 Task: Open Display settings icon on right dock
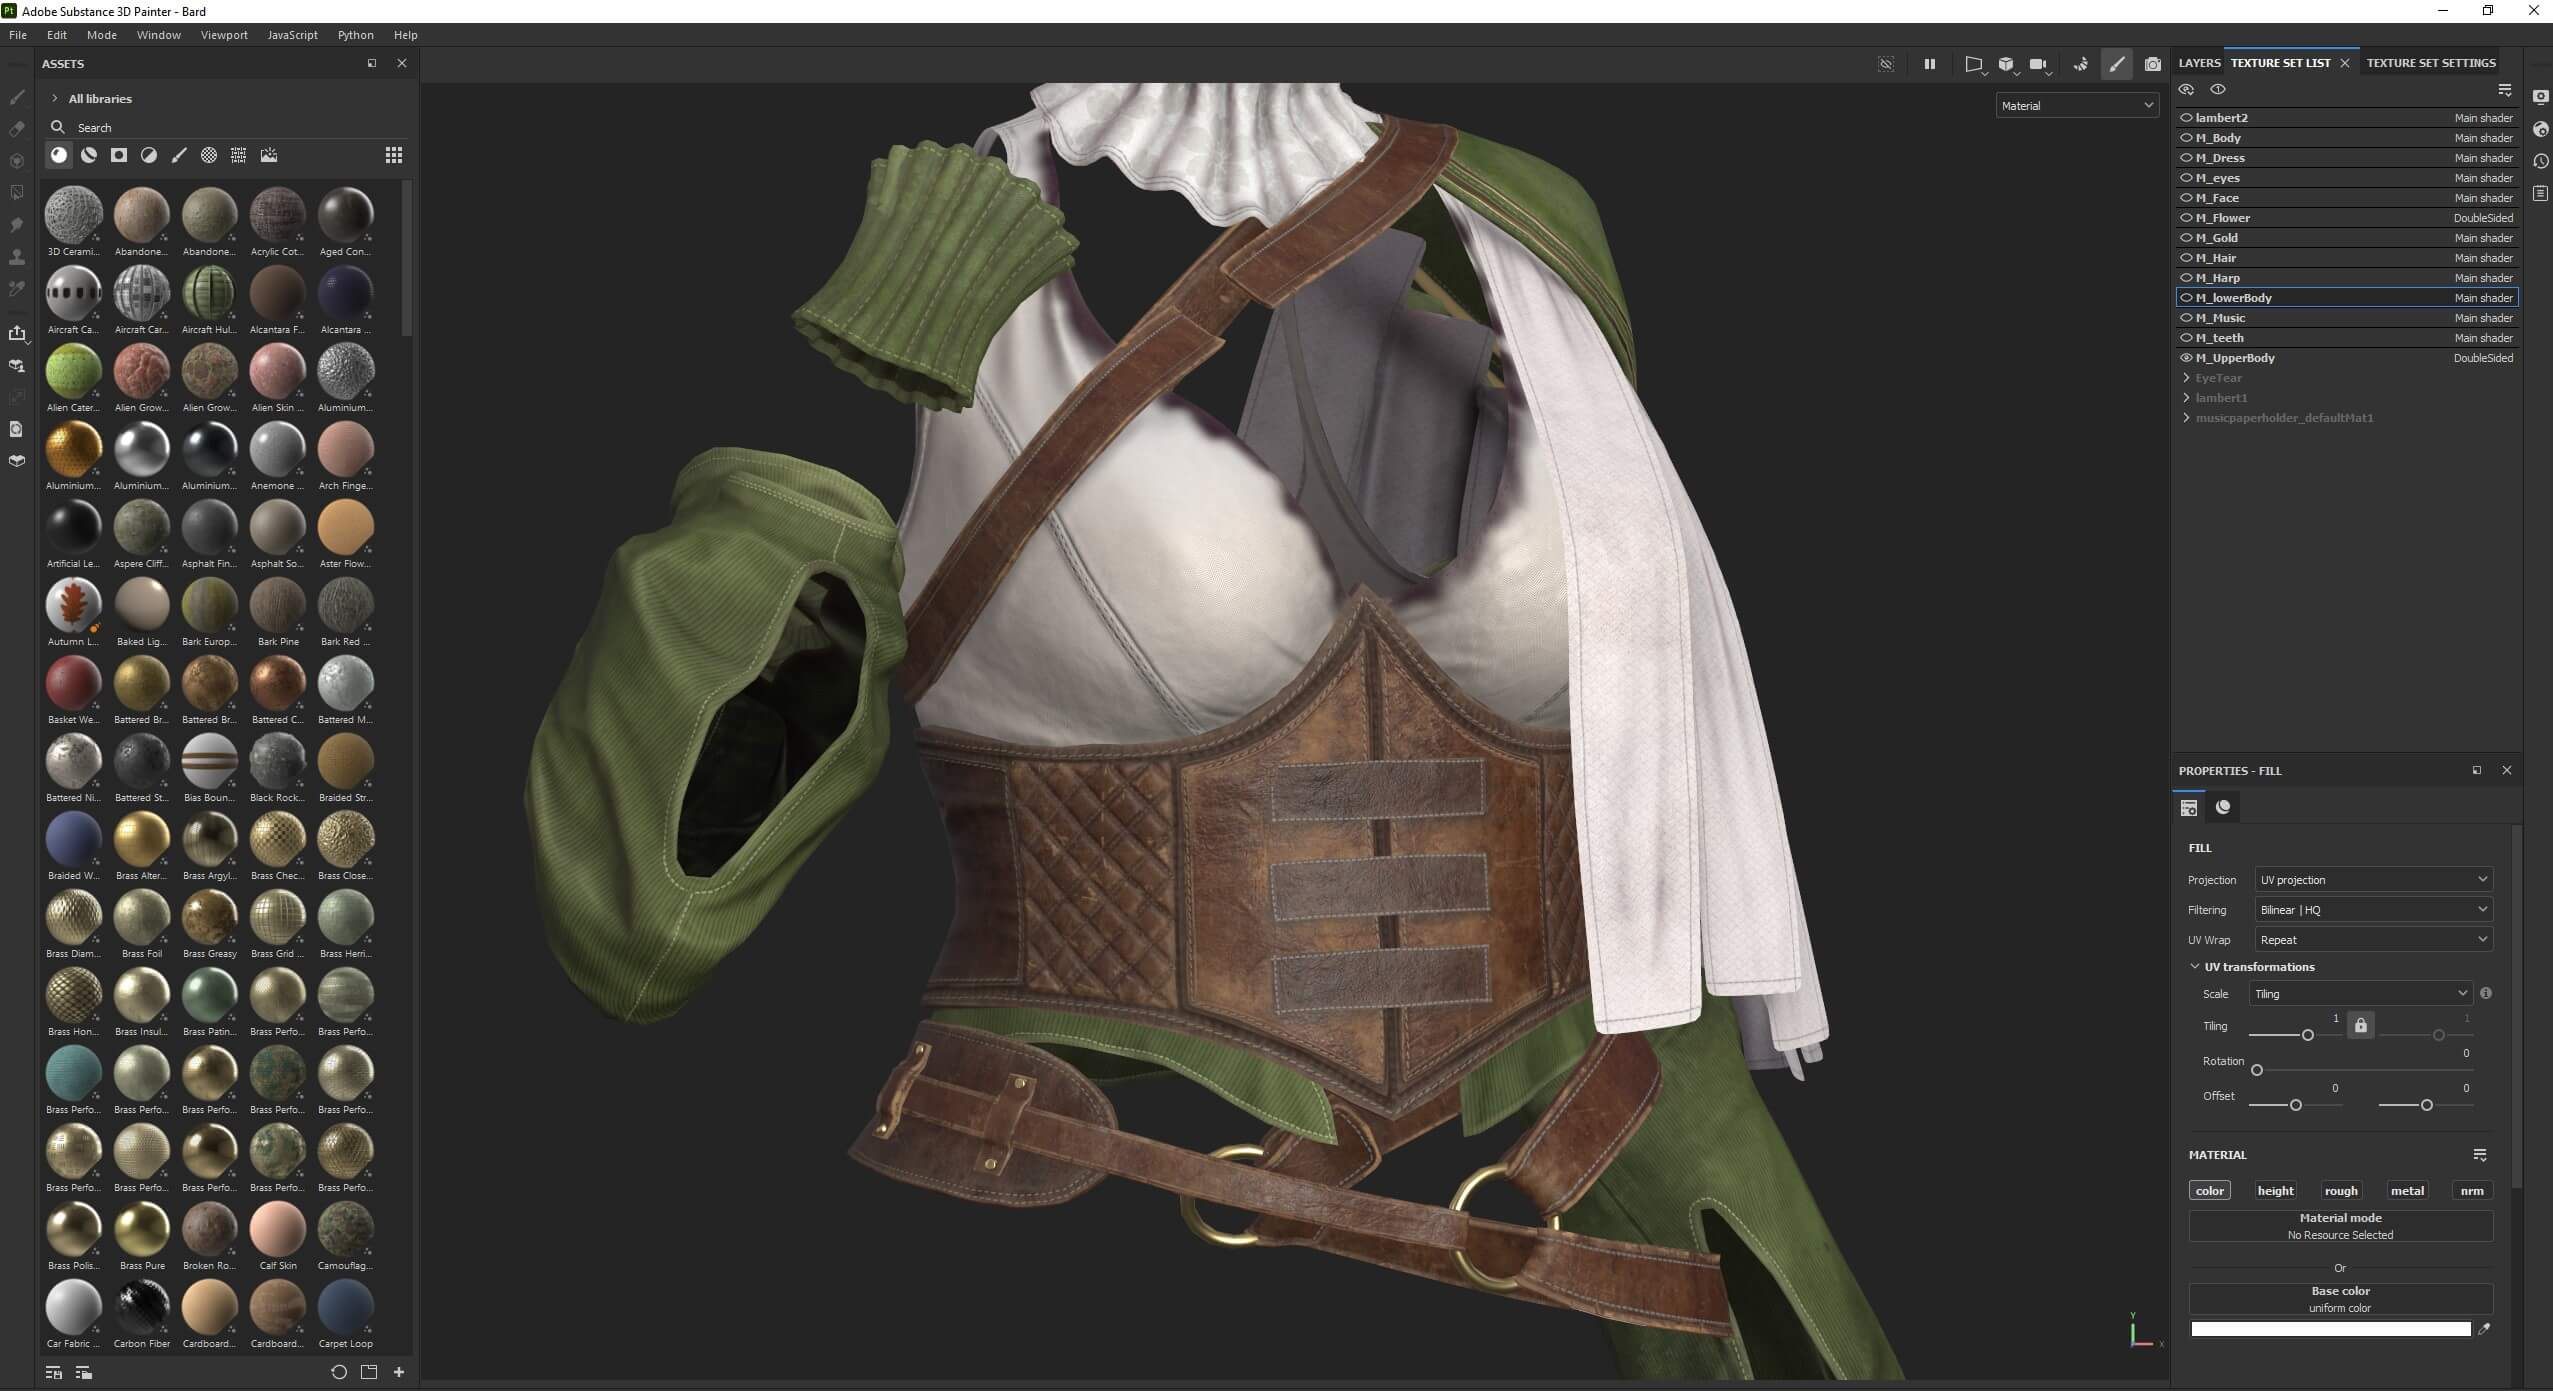pos(2540,97)
